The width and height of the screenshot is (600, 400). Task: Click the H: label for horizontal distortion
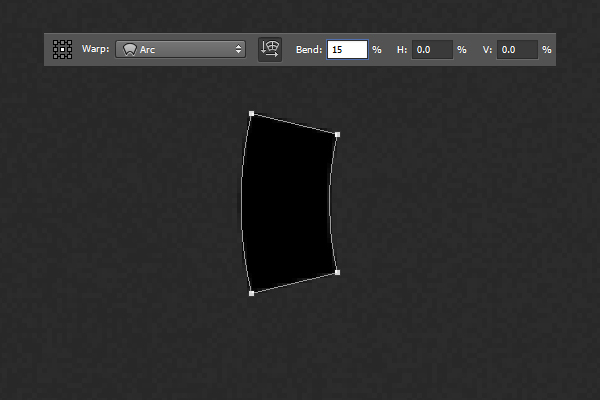click(401, 49)
